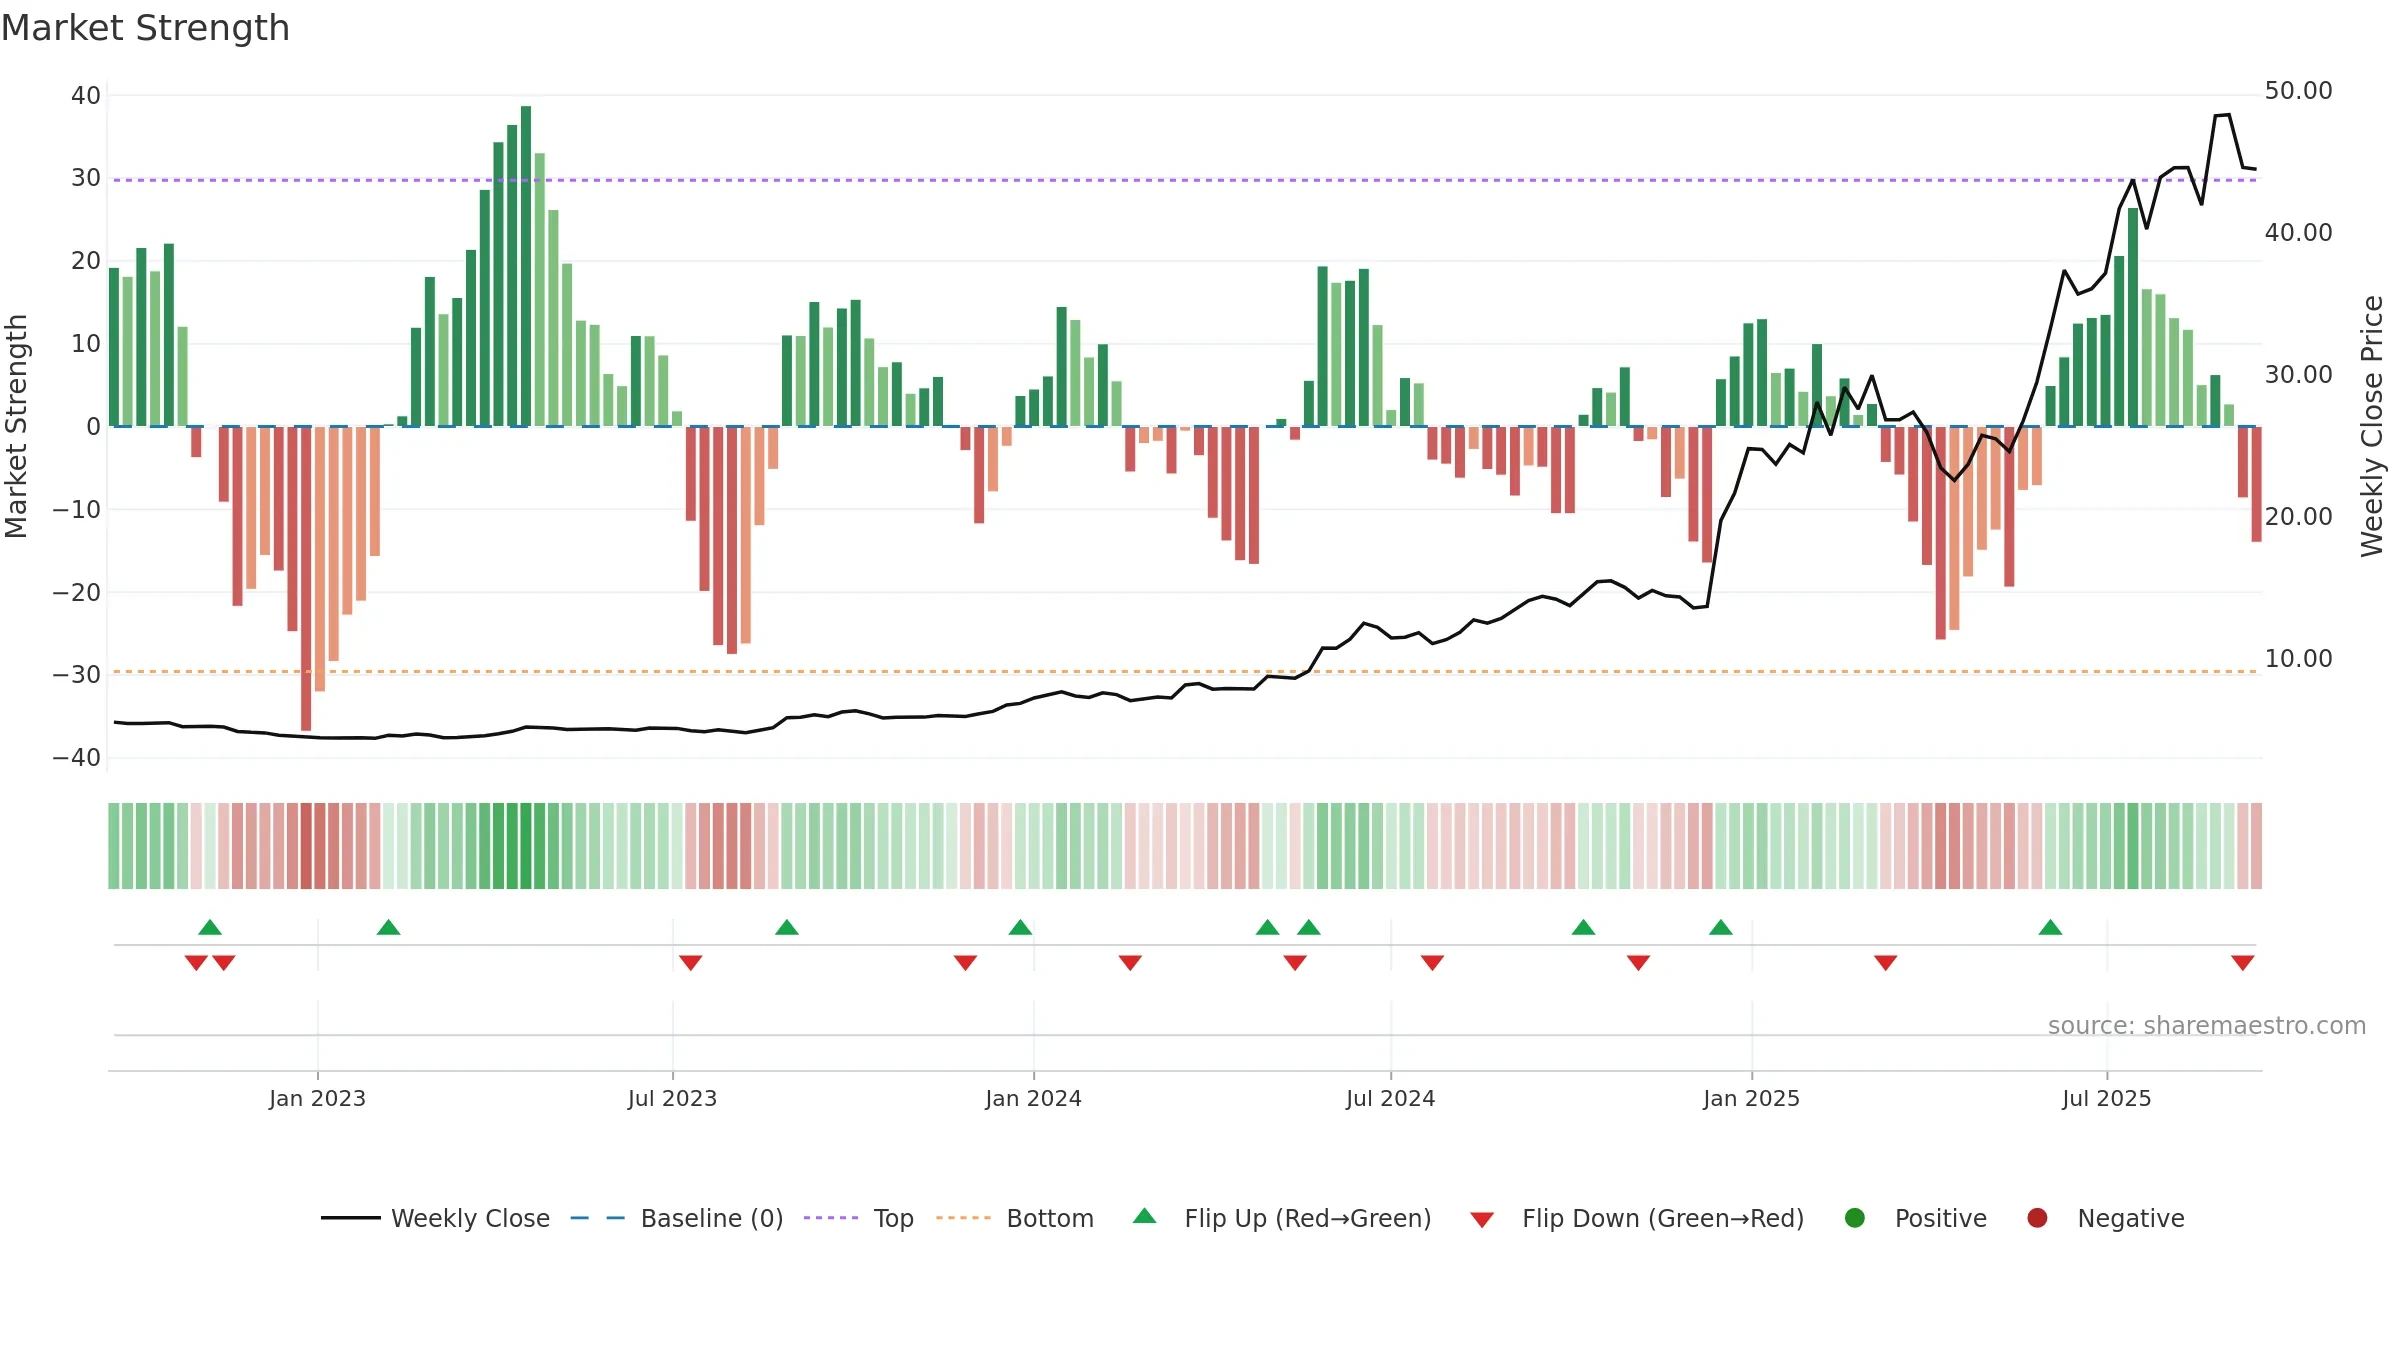Click the orange dotted Bottom line sample in the legend
The width and height of the screenshot is (2400, 1350).
coord(964,1218)
